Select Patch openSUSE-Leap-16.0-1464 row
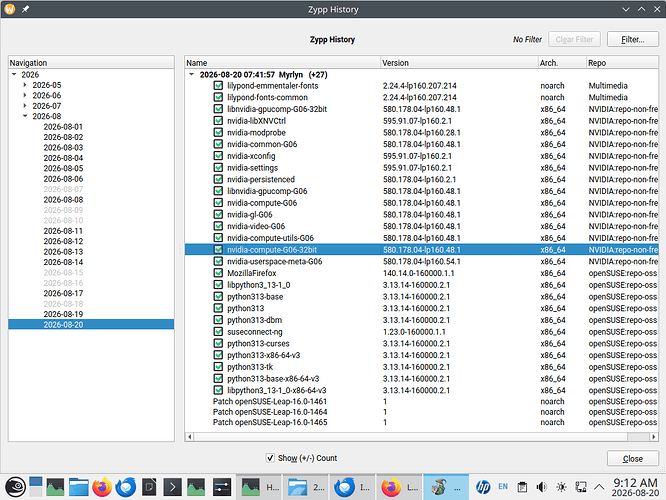This screenshot has height=500, width=666. click(422, 412)
